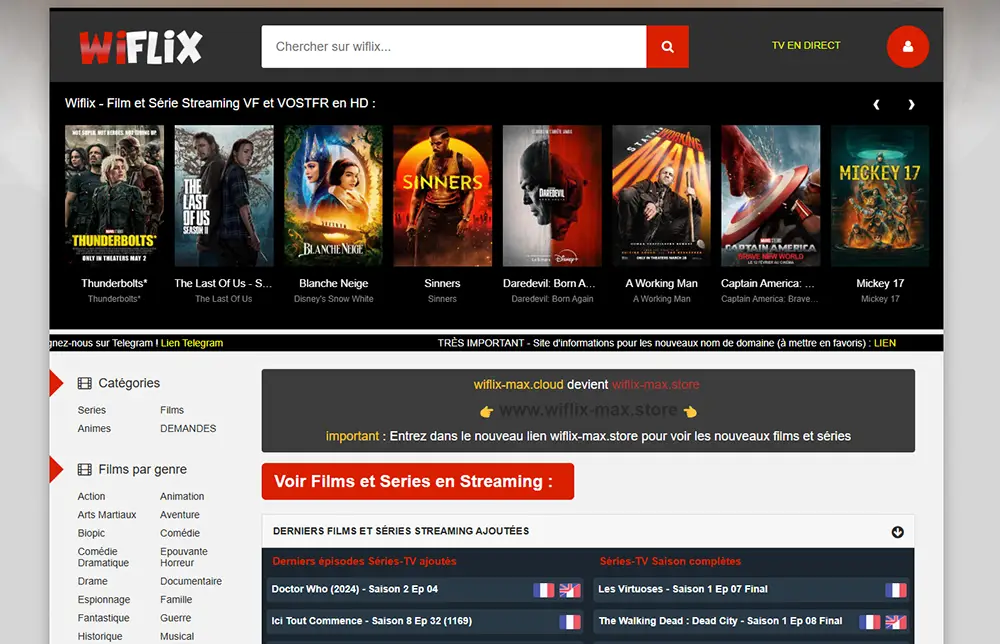Open Daredevil: Born Again poster
Viewport: 1000px width, 644px height.
[x=552, y=196]
